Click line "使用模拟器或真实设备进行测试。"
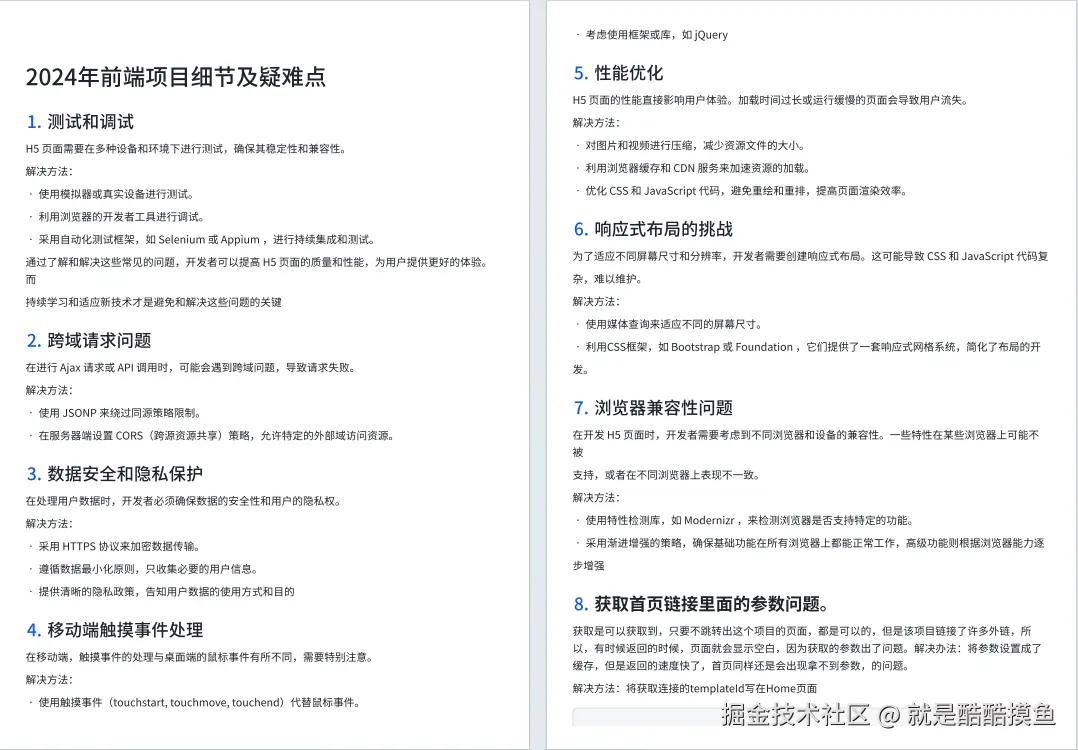The height and width of the screenshot is (750, 1078). pyautogui.click(x=116, y=194)
